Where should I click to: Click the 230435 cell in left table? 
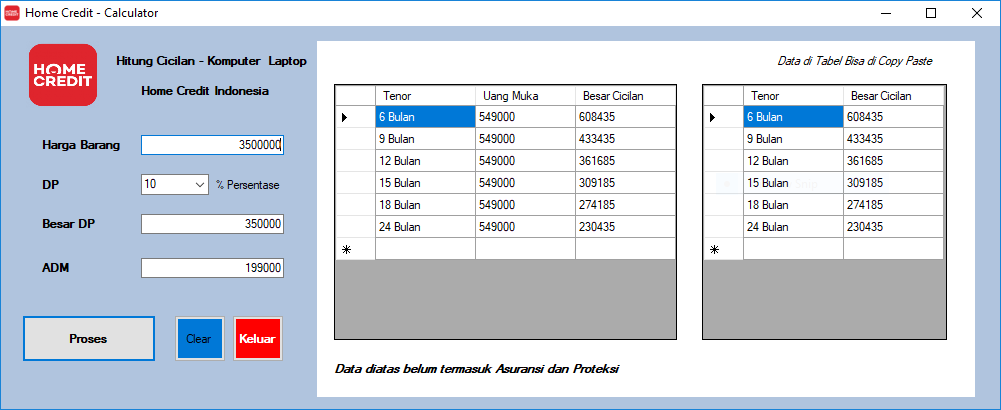625,227
